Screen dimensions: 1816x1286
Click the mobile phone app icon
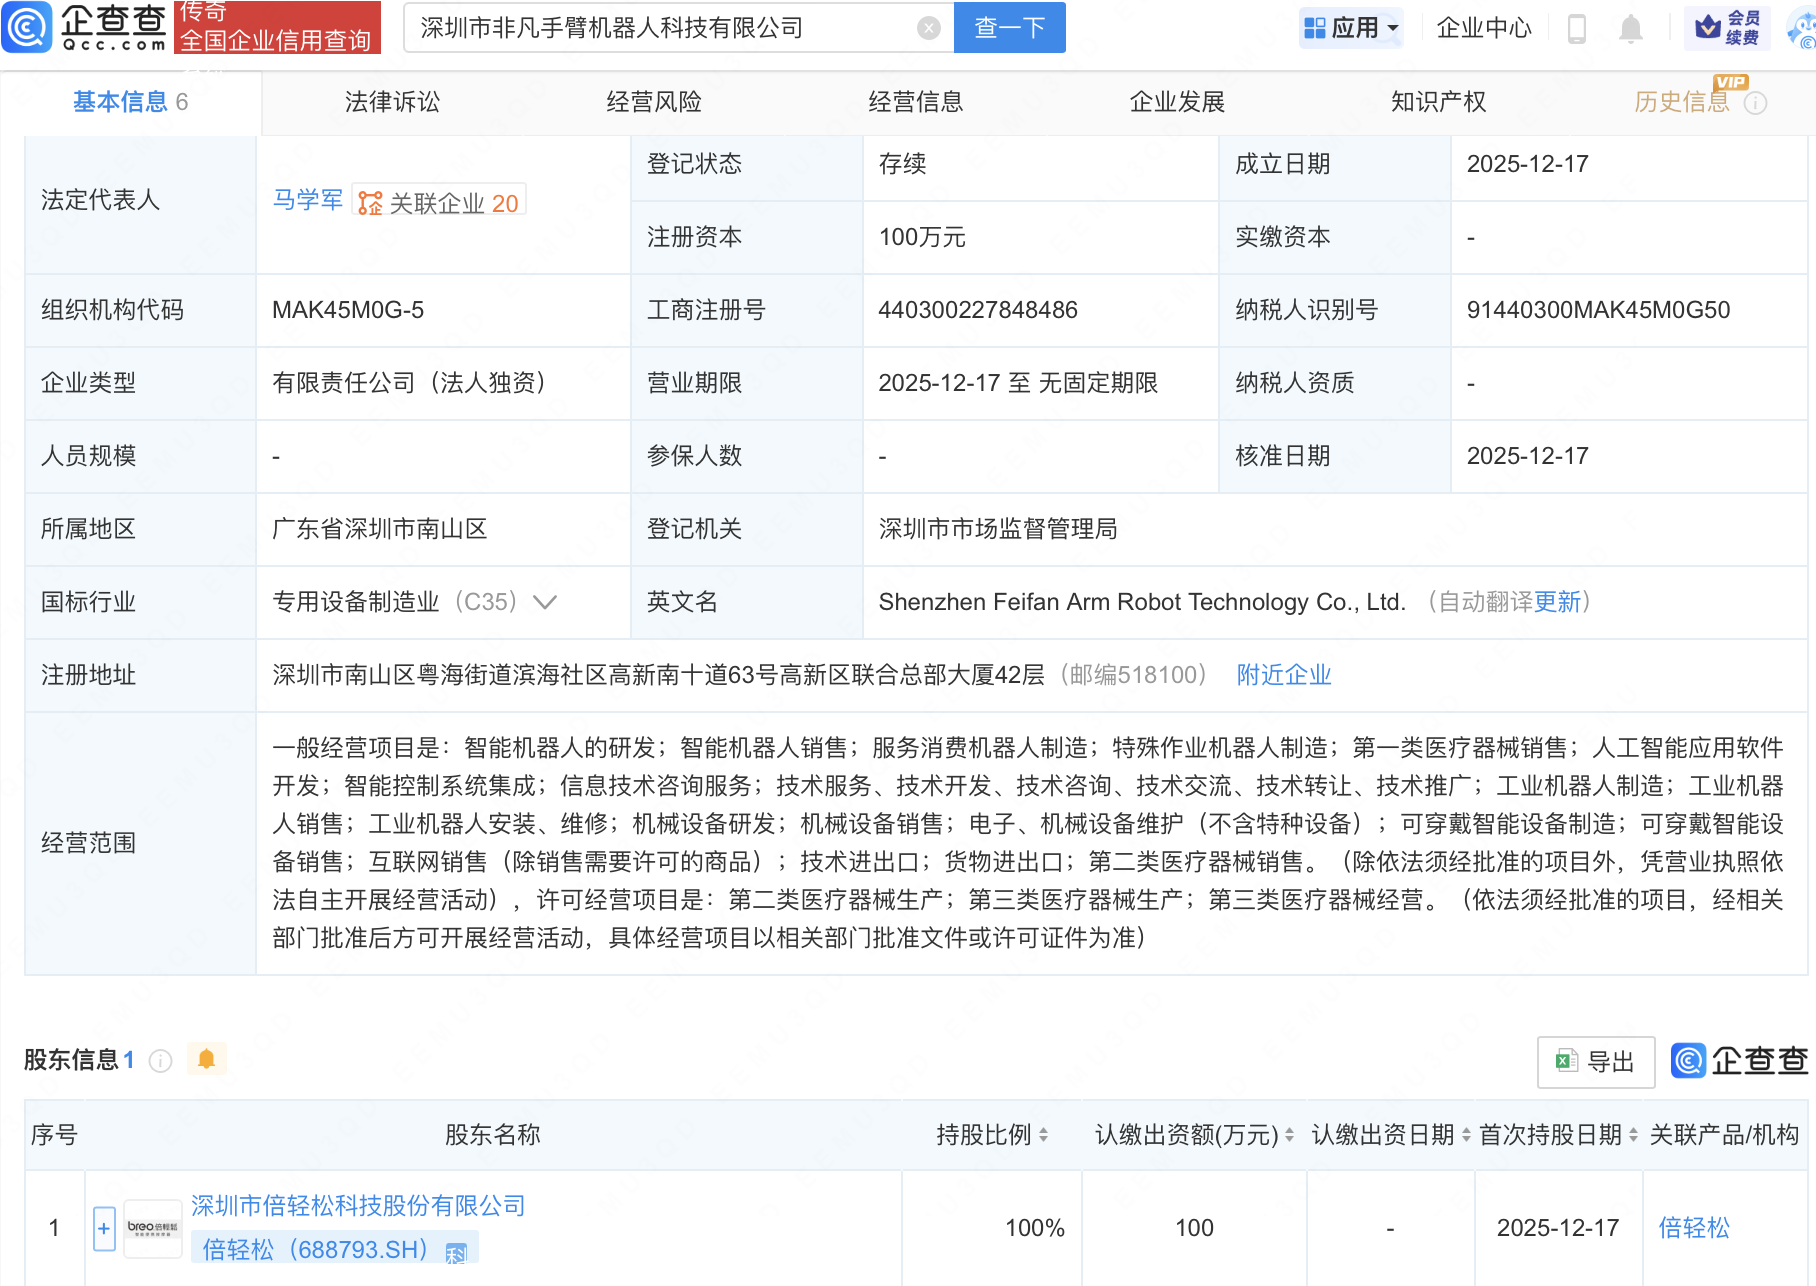click(x=1579, y=28)
